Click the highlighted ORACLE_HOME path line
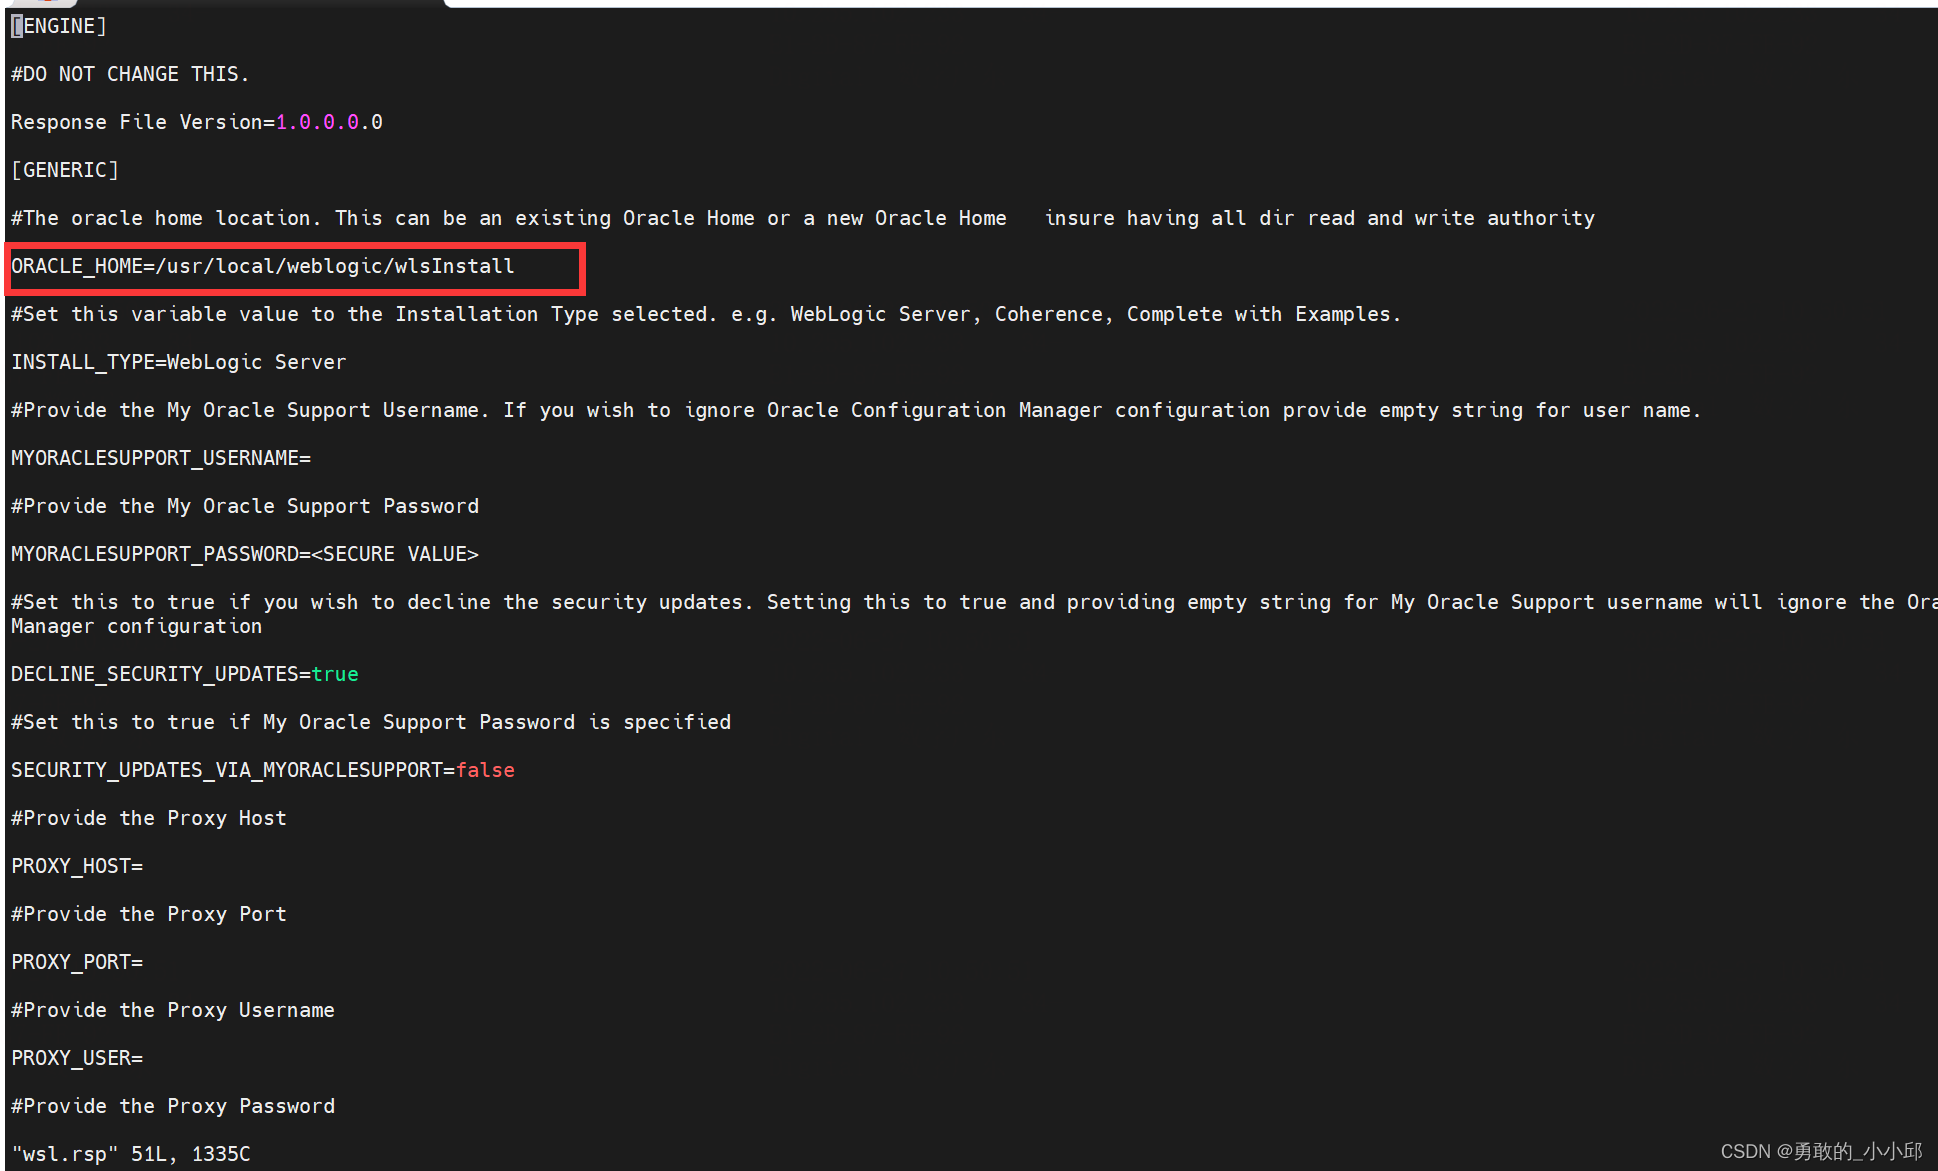The height and width of the screenshot is (1171, 1938). coord(263,266)
